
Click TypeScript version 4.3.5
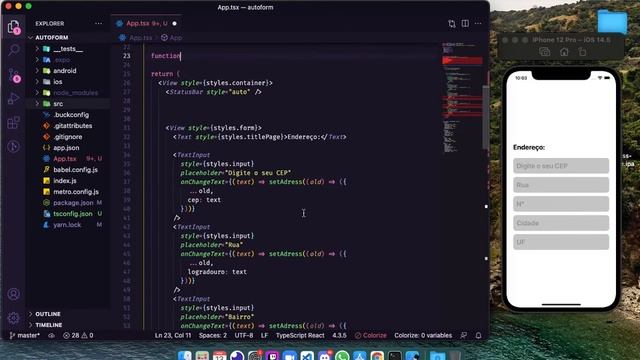point(339,336)
